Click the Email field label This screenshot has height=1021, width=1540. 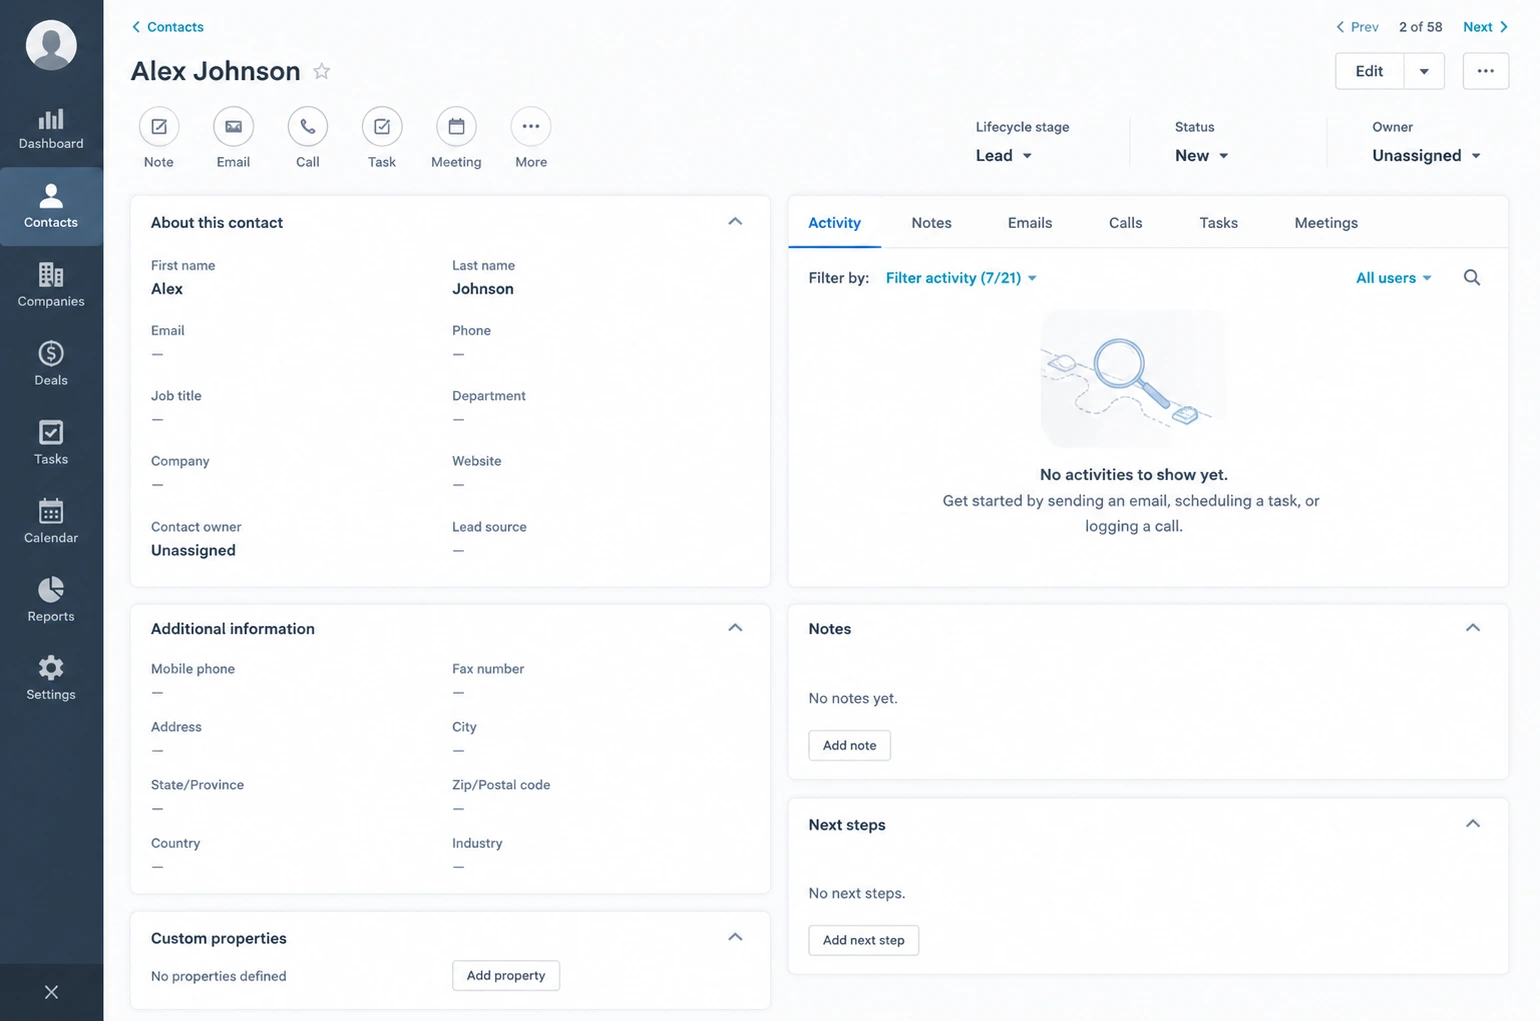tap(168, 331)
